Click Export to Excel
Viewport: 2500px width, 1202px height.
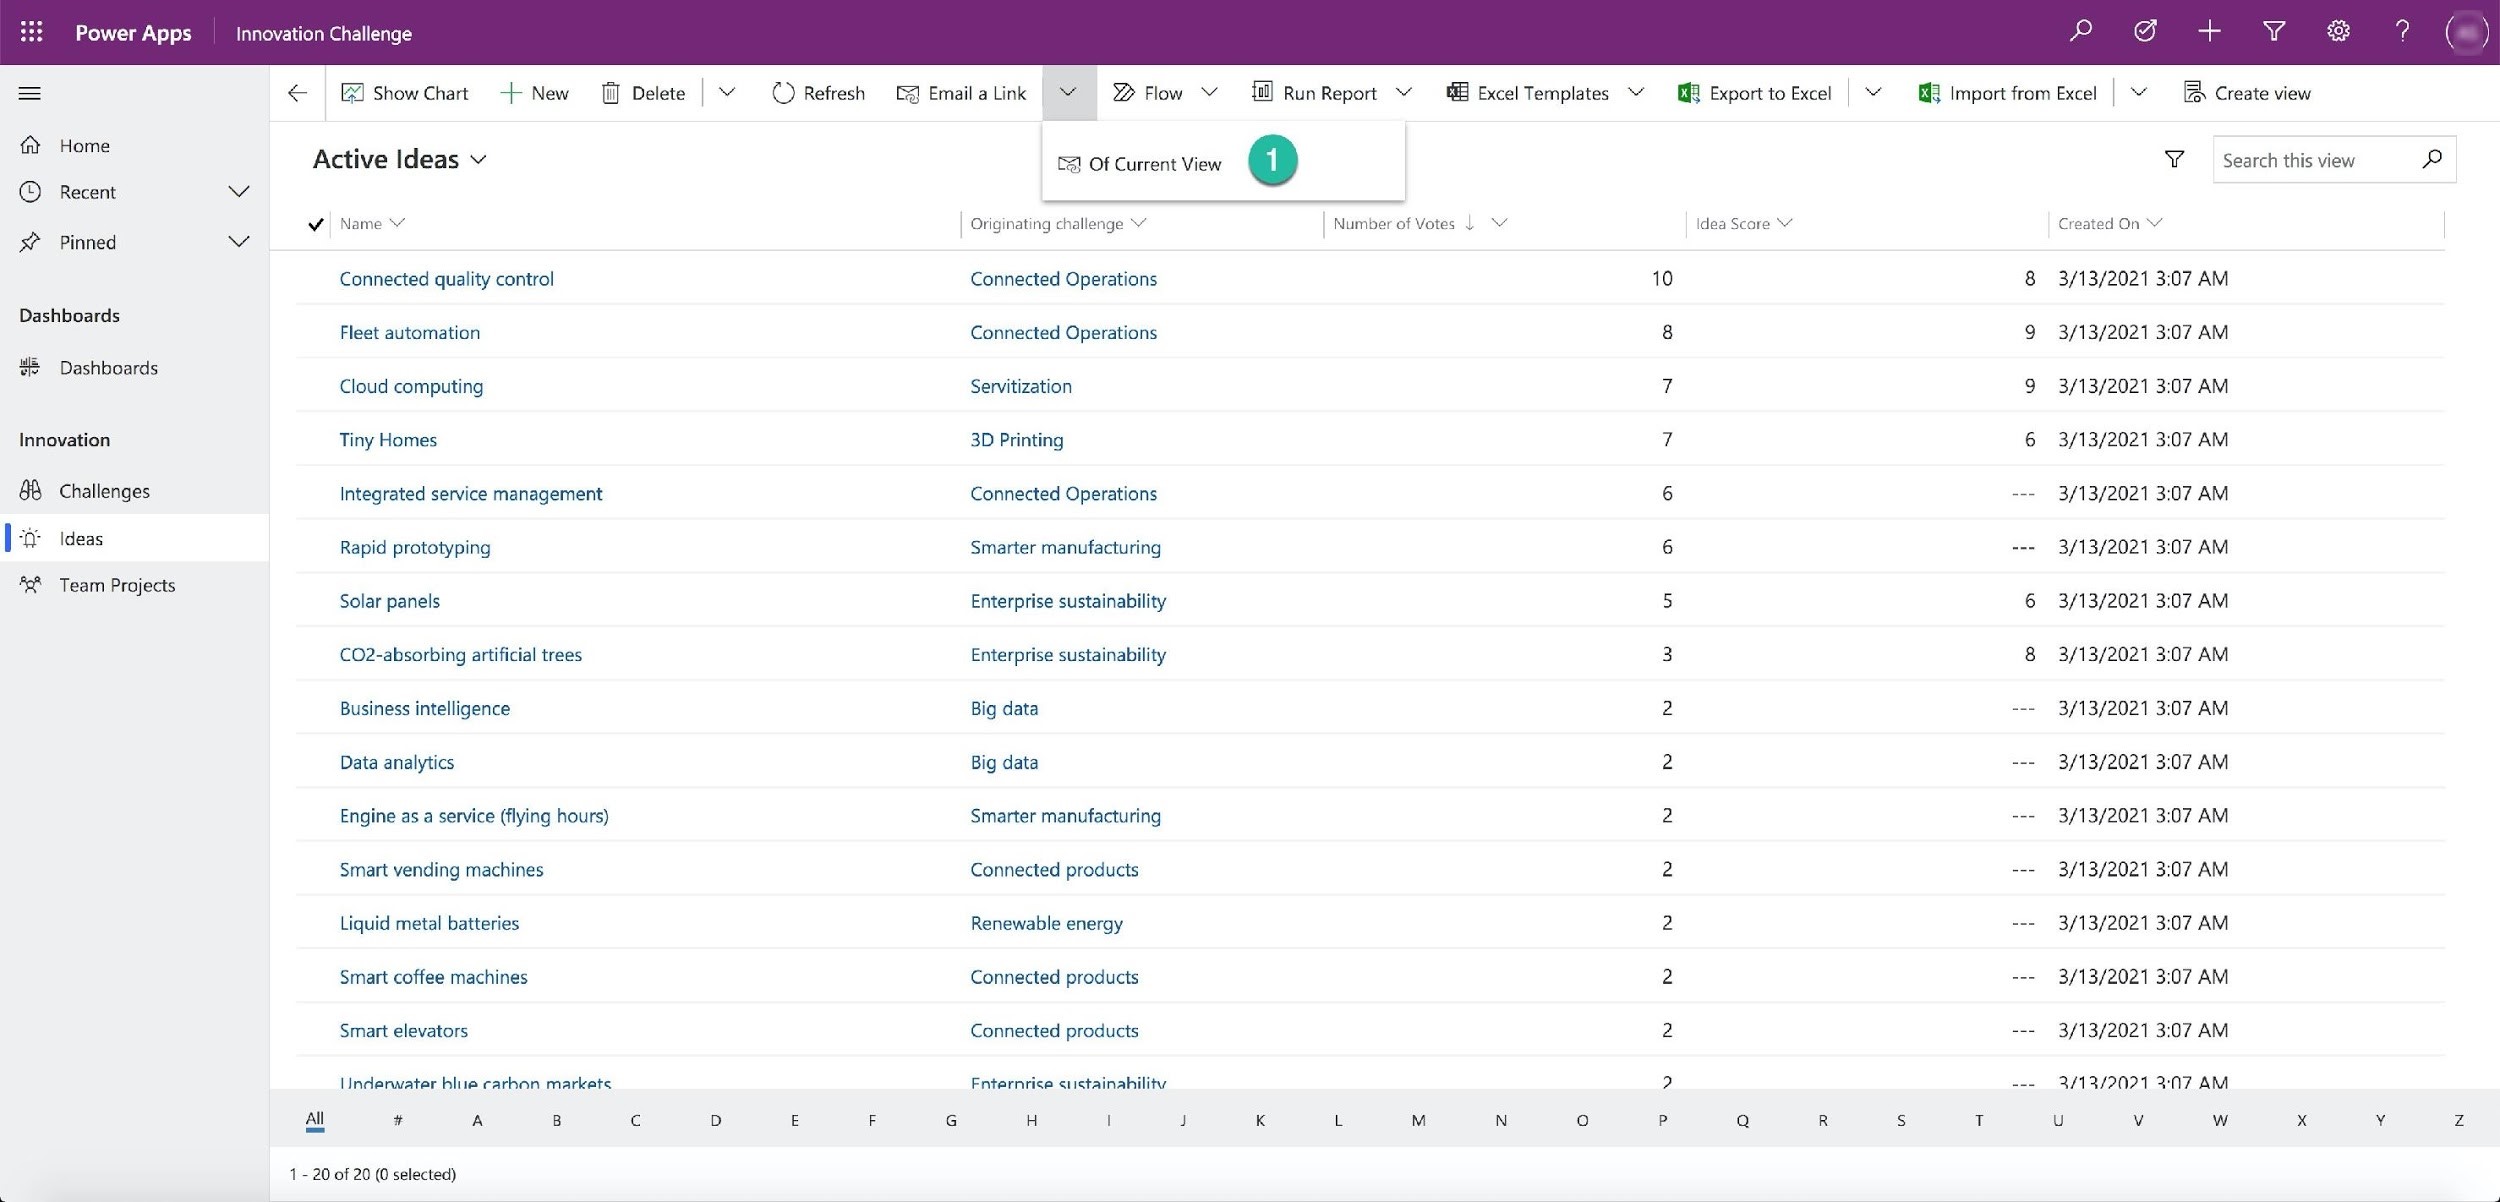pyautogui.click(x=1755, y=93)
